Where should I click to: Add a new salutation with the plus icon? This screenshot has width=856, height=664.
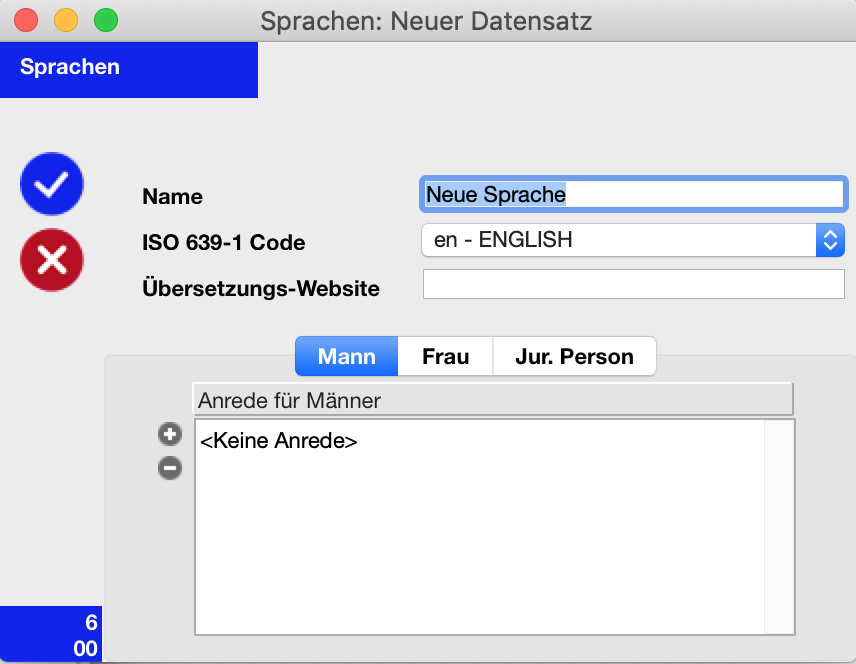pyautogui.click(x=170, y=434)
